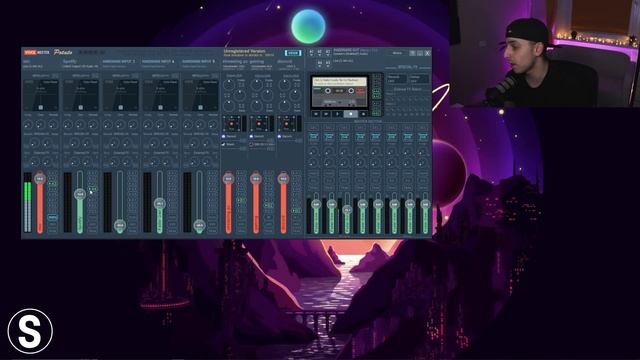This screenshot has height=360, width=640.
Task: Open the A3 hardware out selector
Action: click(328, 52)
